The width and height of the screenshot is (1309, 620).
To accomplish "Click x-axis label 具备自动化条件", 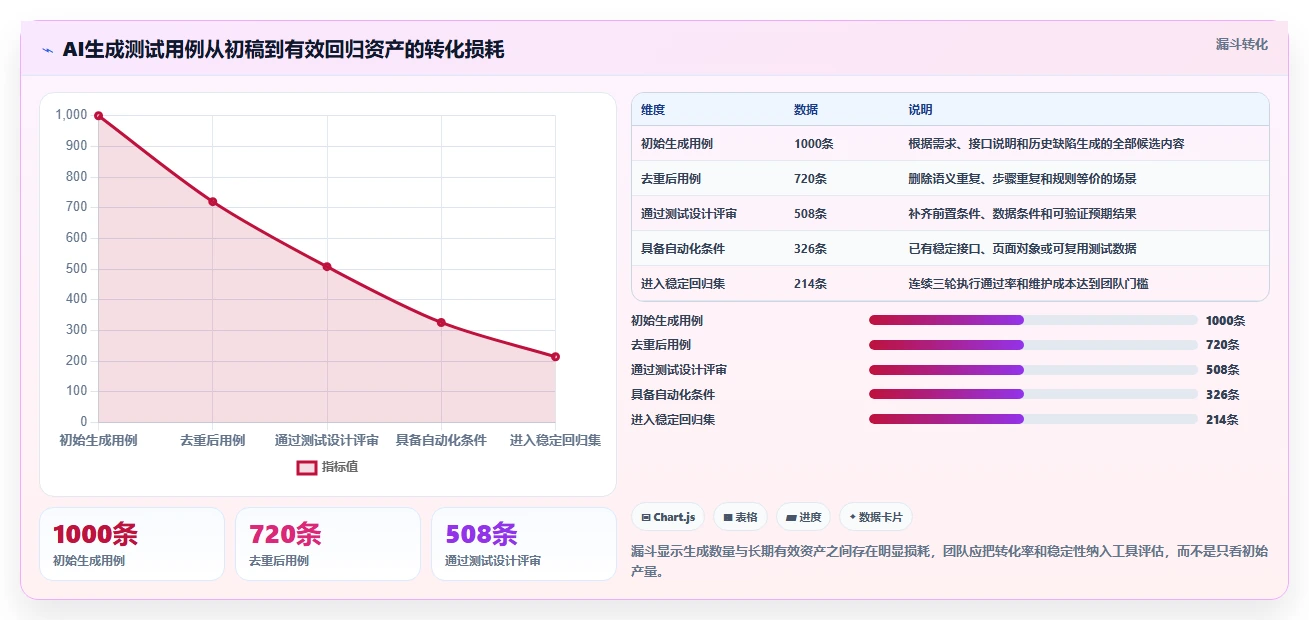I will point(441,441).
